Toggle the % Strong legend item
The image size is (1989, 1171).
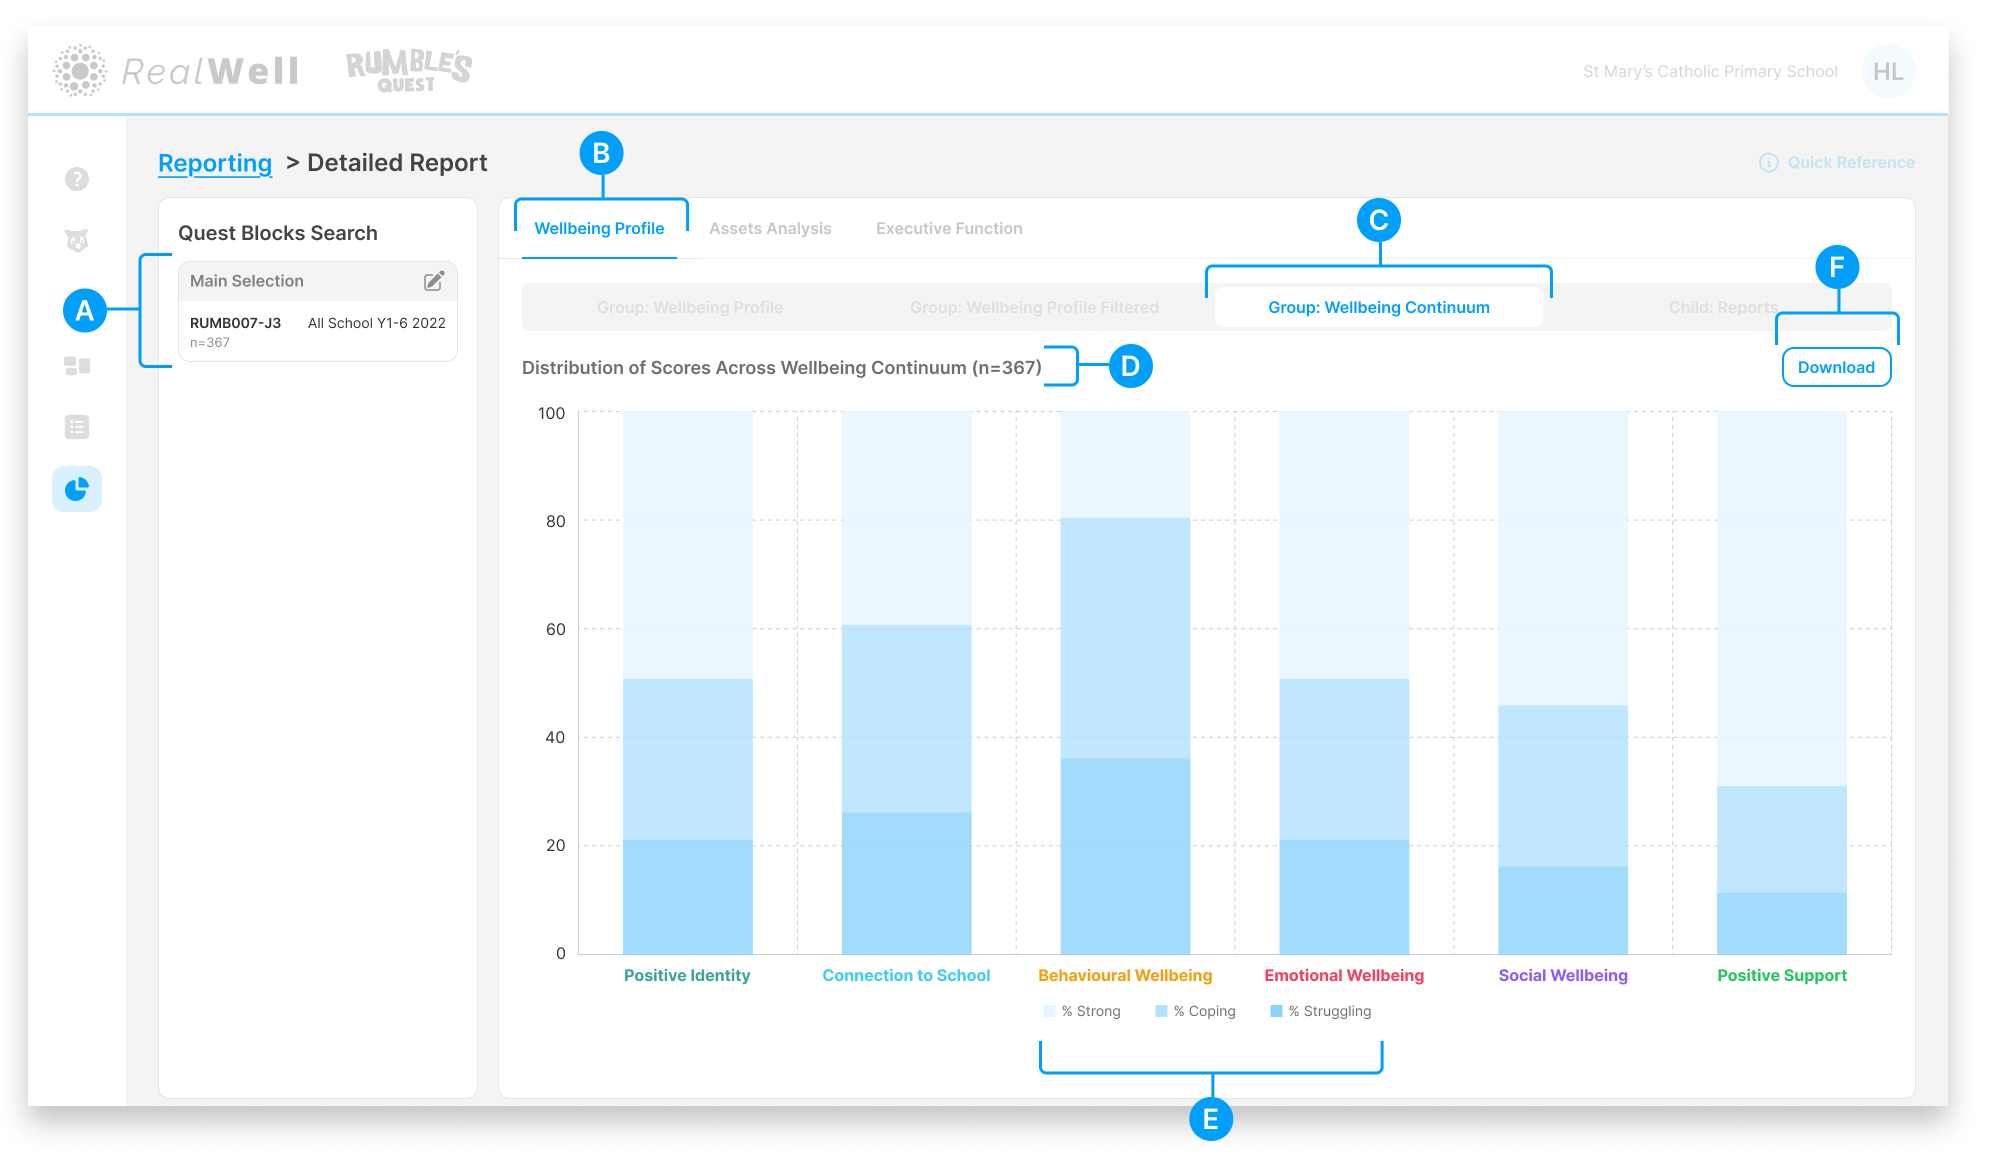tap(1082, 1011)
